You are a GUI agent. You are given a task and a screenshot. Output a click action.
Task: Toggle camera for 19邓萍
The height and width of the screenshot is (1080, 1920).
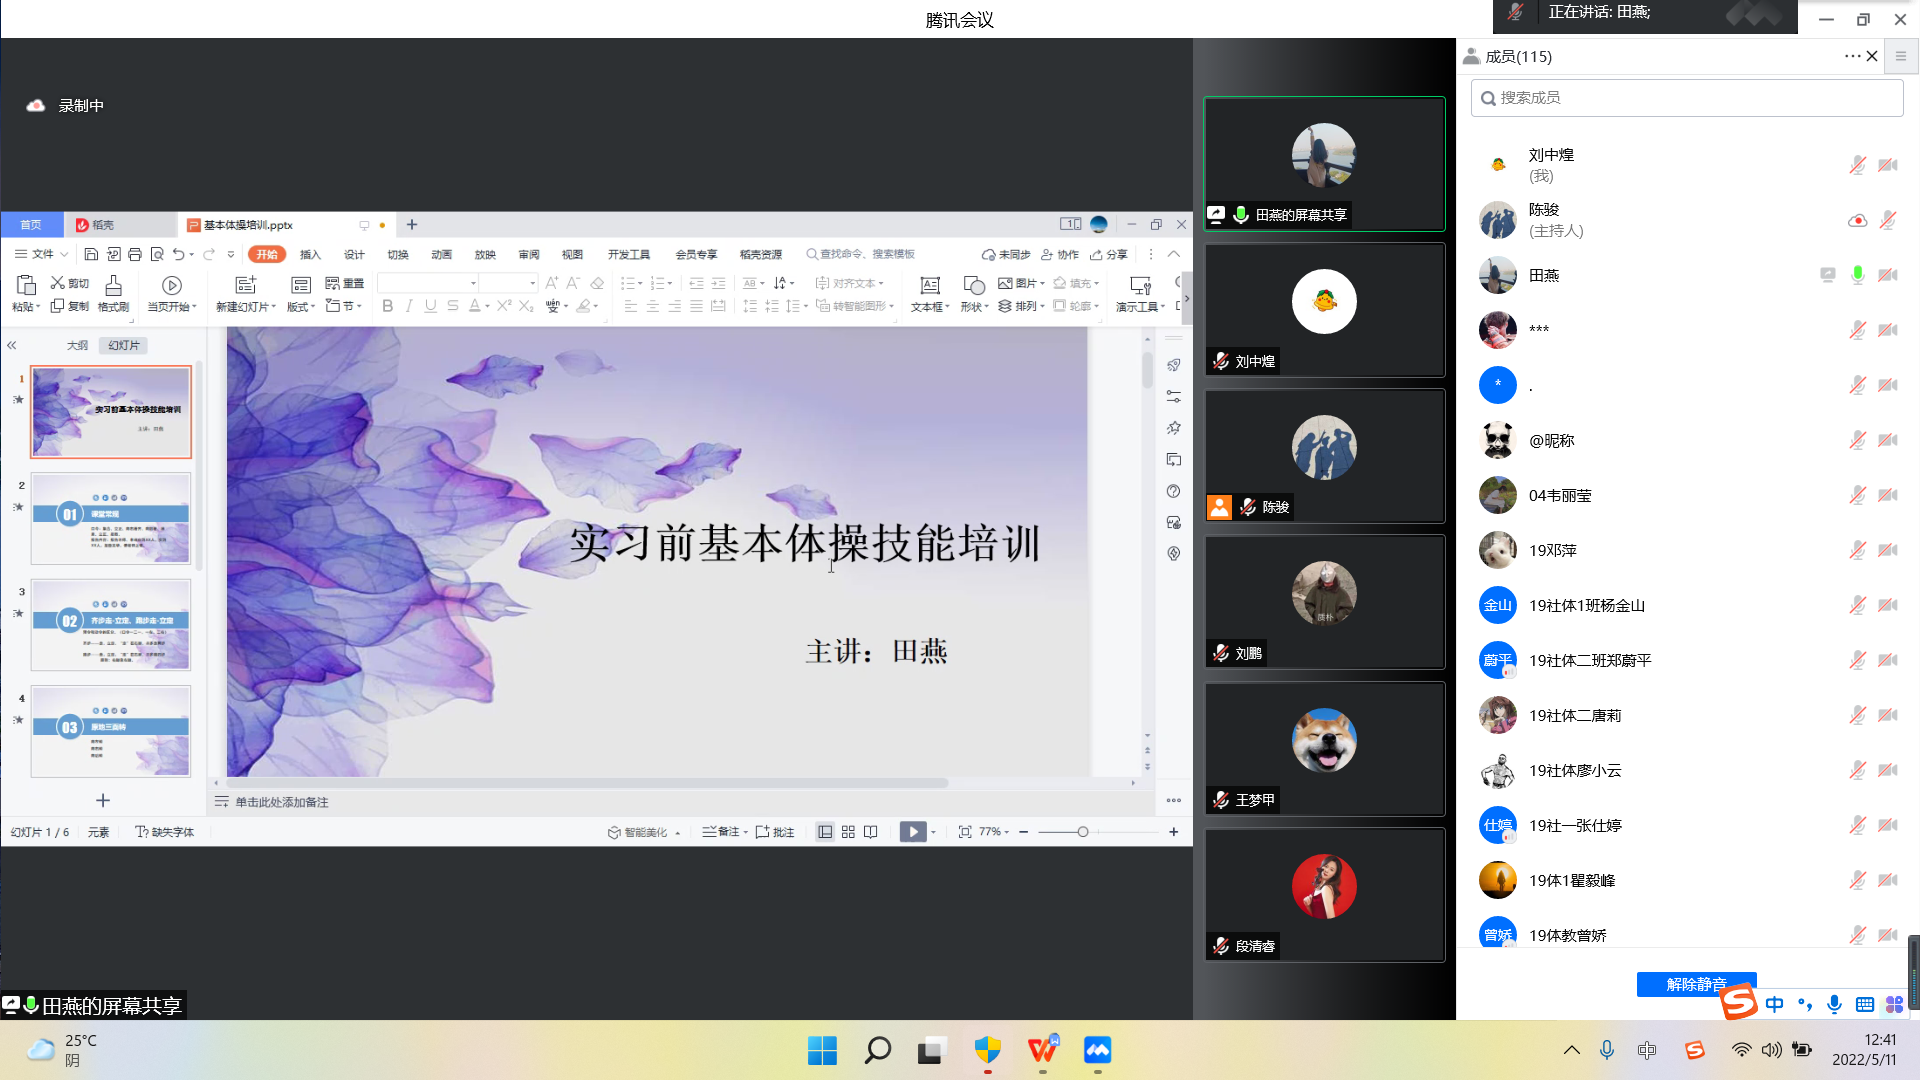[x=1888, y=550]
